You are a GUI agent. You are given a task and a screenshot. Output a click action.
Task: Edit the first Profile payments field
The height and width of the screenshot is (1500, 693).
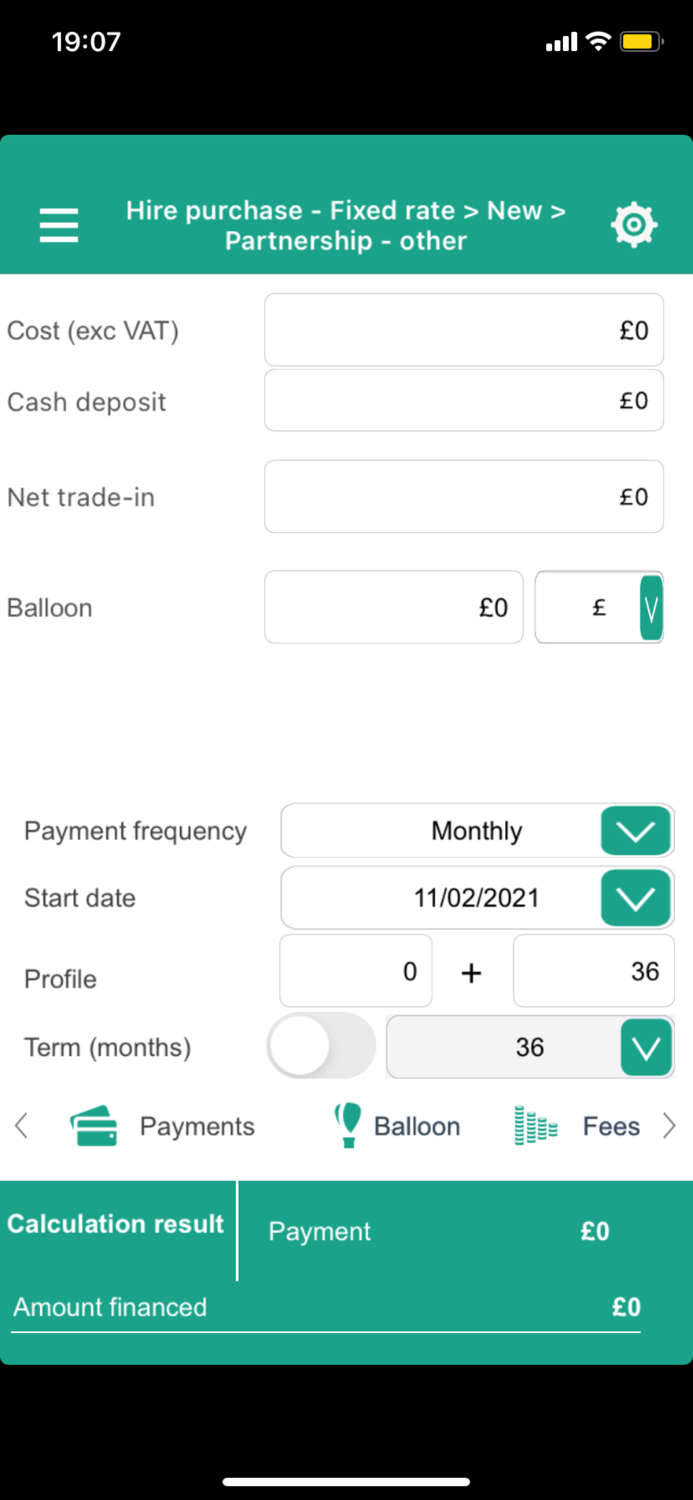point(356,971)
